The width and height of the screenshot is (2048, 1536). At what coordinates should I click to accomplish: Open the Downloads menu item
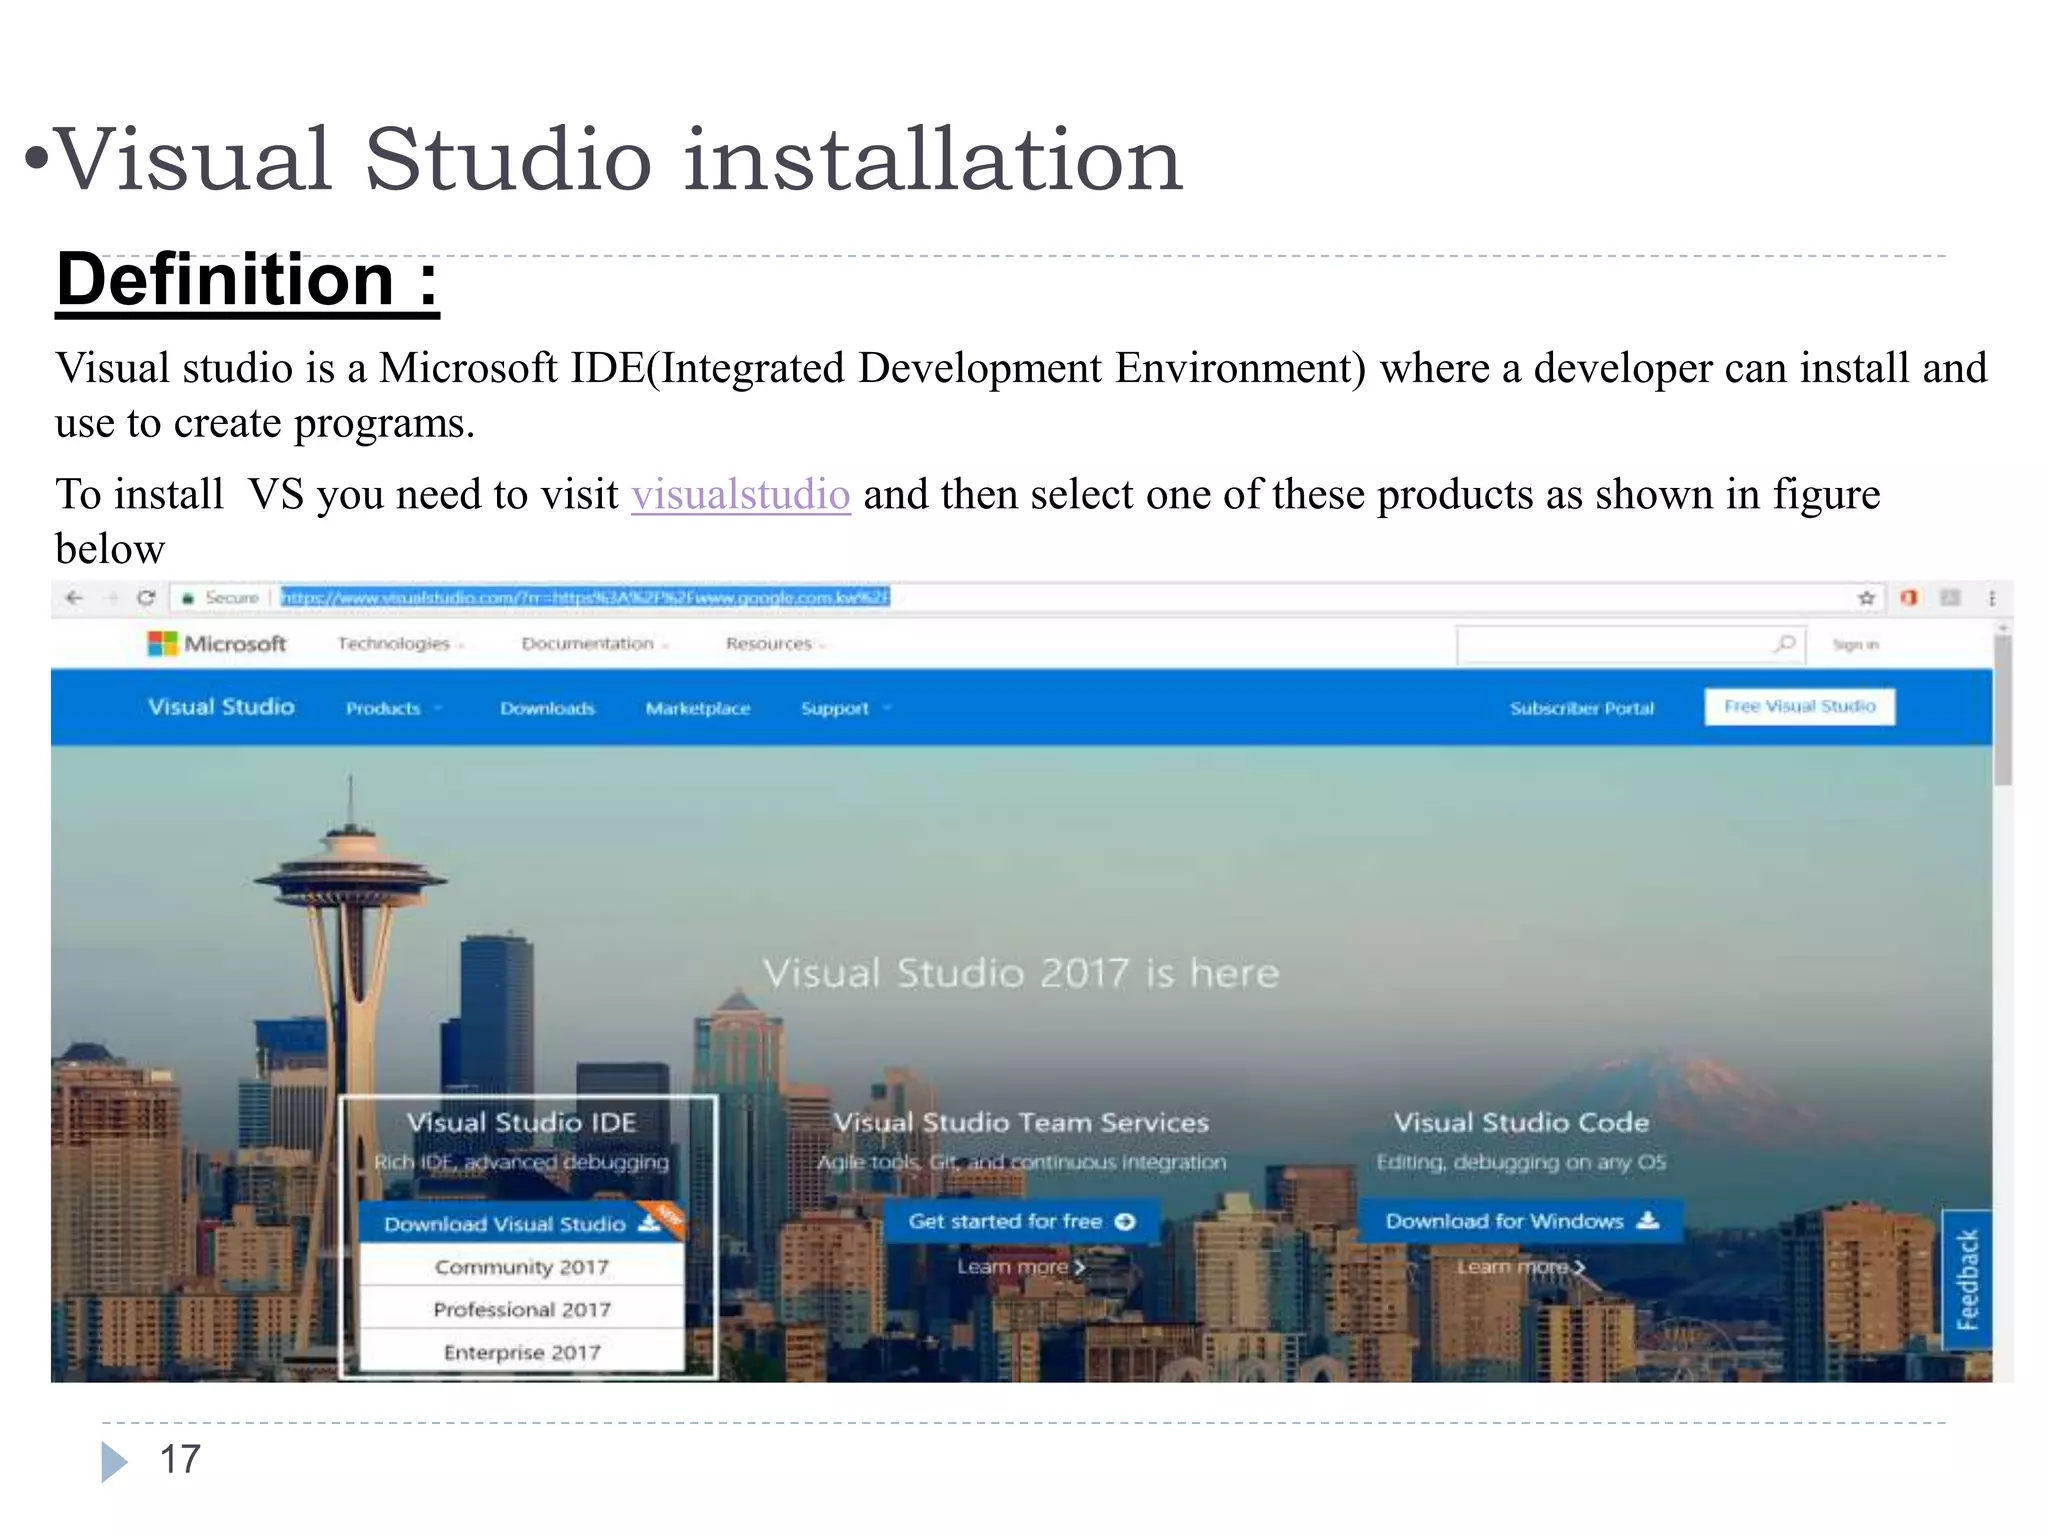tap(547, 708)
